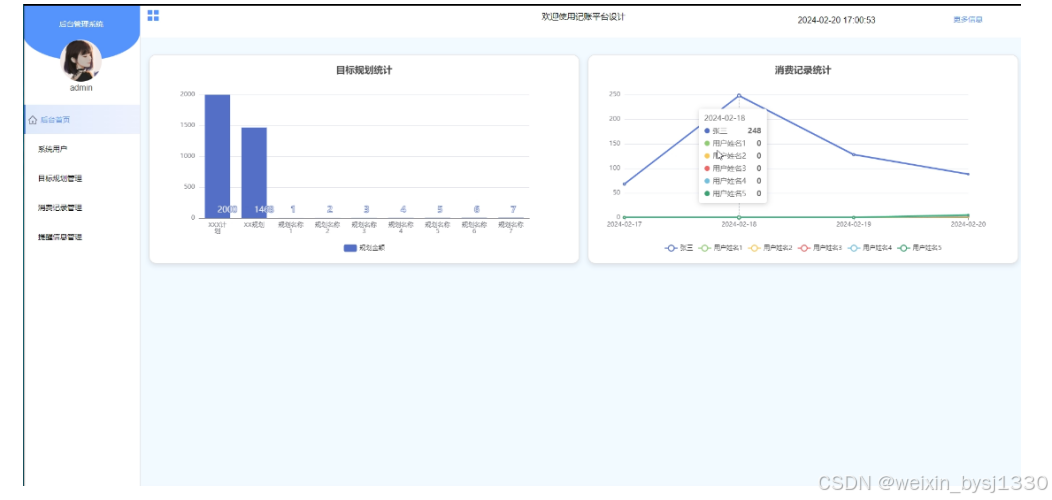
Task: Click the 2024-02-20 x-axis label
Action: (968, 224)
